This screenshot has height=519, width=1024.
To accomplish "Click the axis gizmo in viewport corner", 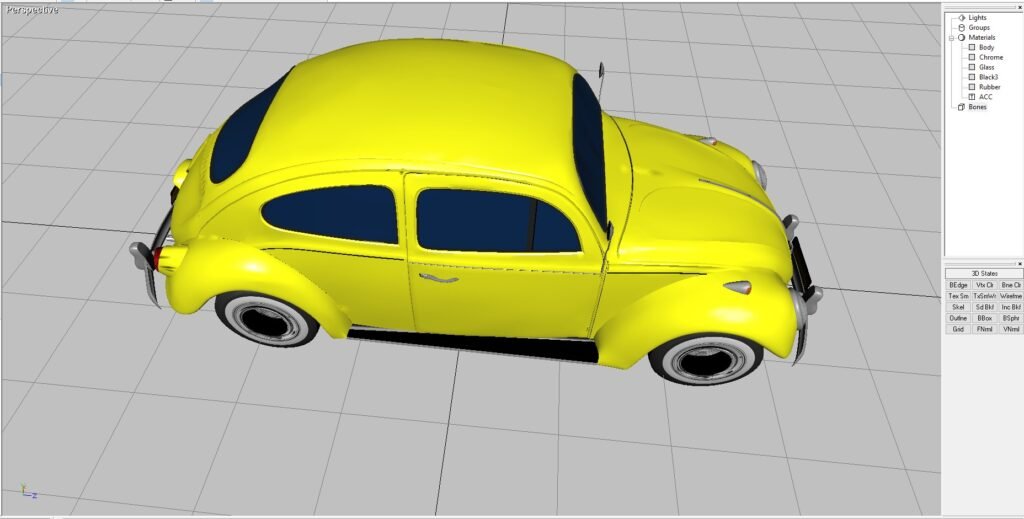I will 29,493.
